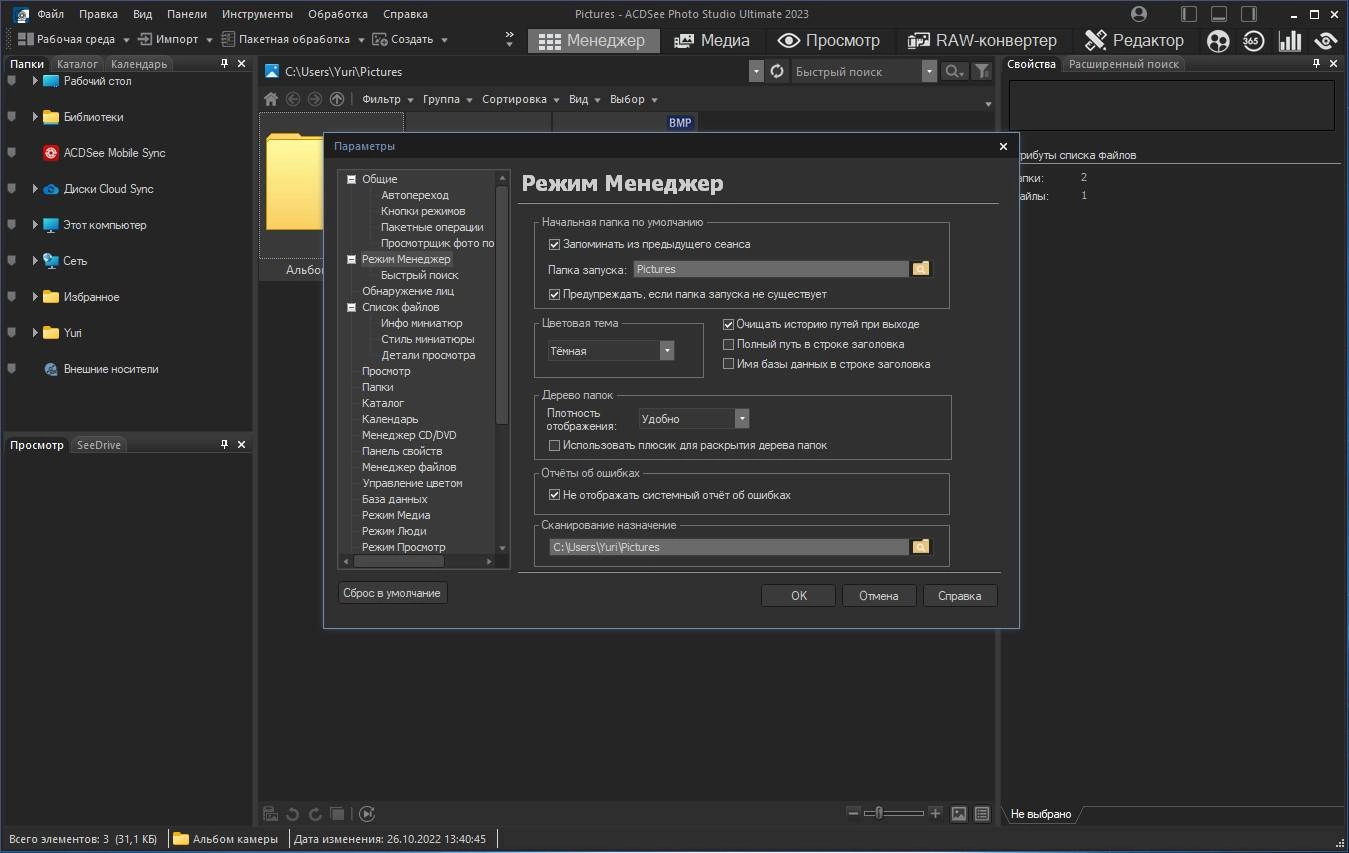This screenshot has width=1349, height=853.
Task: Switch to details list view icon at bottom
Action: tap(982, 814)
